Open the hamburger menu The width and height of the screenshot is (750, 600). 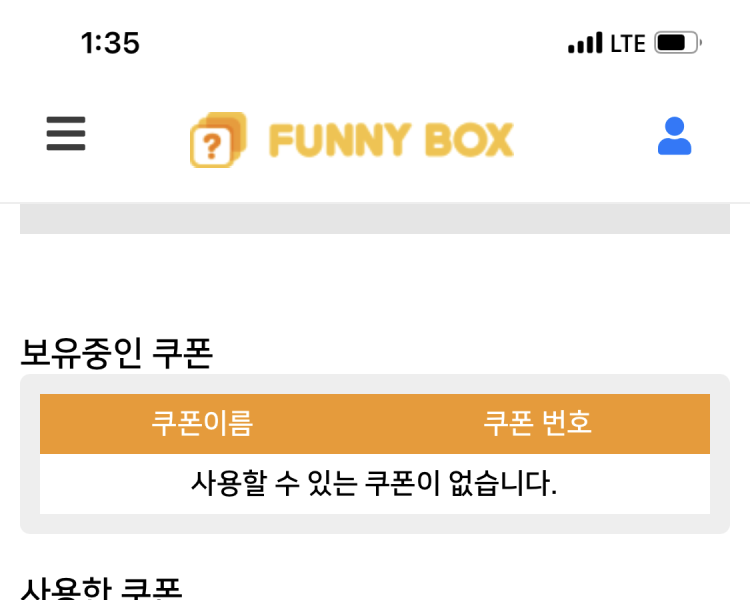[x=66, y=133]
